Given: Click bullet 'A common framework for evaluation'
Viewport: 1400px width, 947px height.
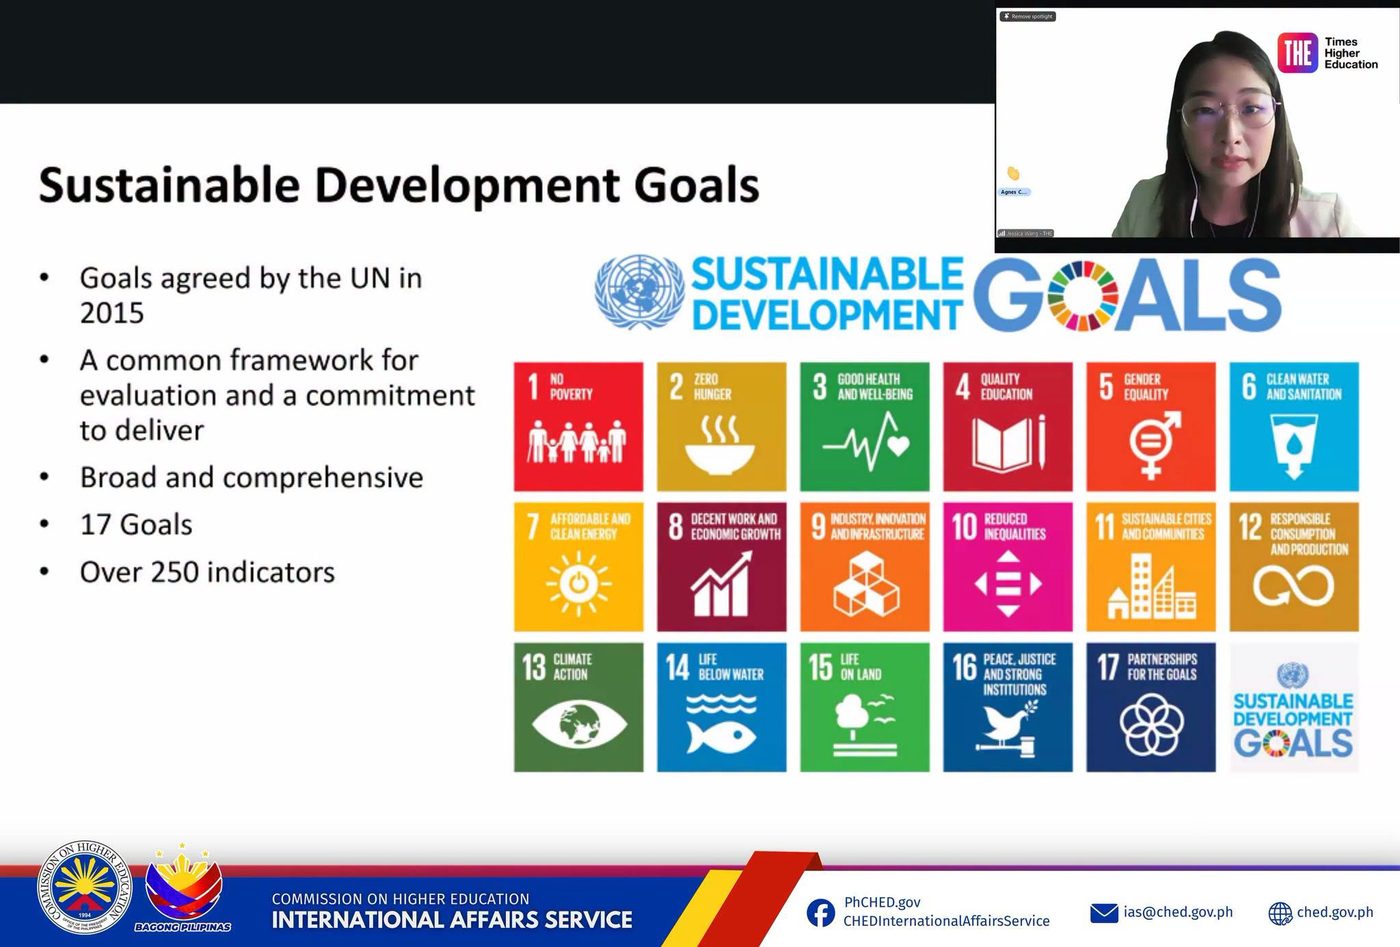Looking at the screenshot, I should click(277, 395).
